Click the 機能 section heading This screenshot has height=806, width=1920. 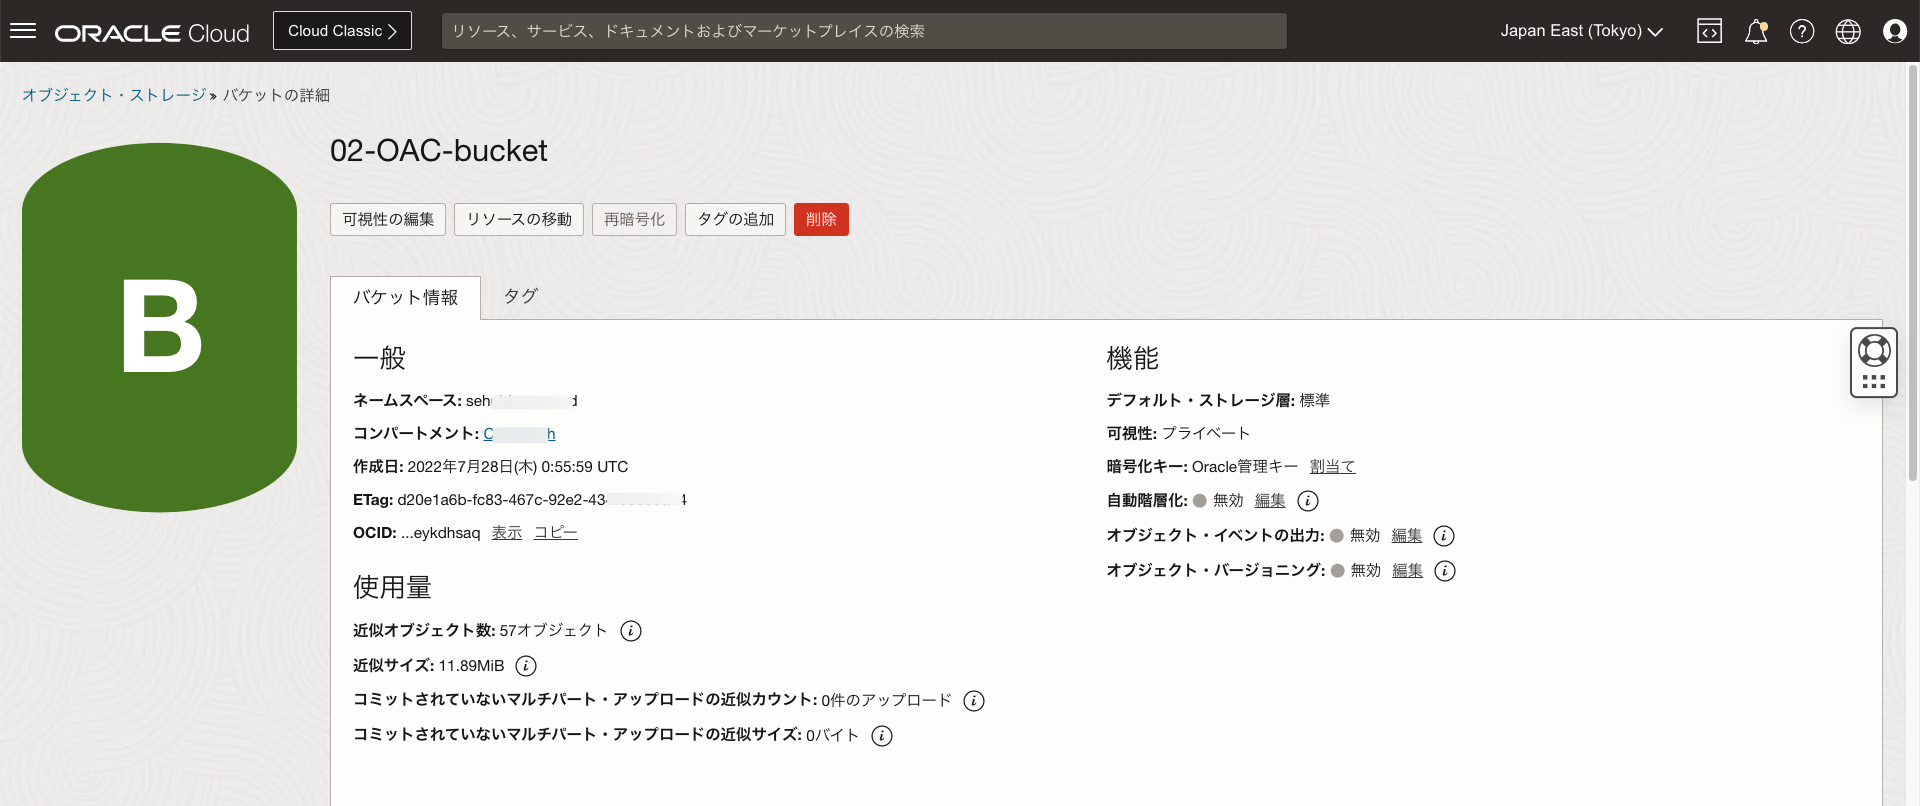click(1132, 358)
